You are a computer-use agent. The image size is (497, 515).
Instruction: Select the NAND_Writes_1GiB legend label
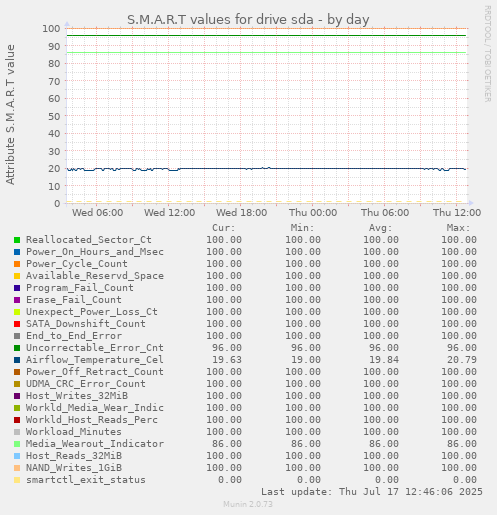74,468
